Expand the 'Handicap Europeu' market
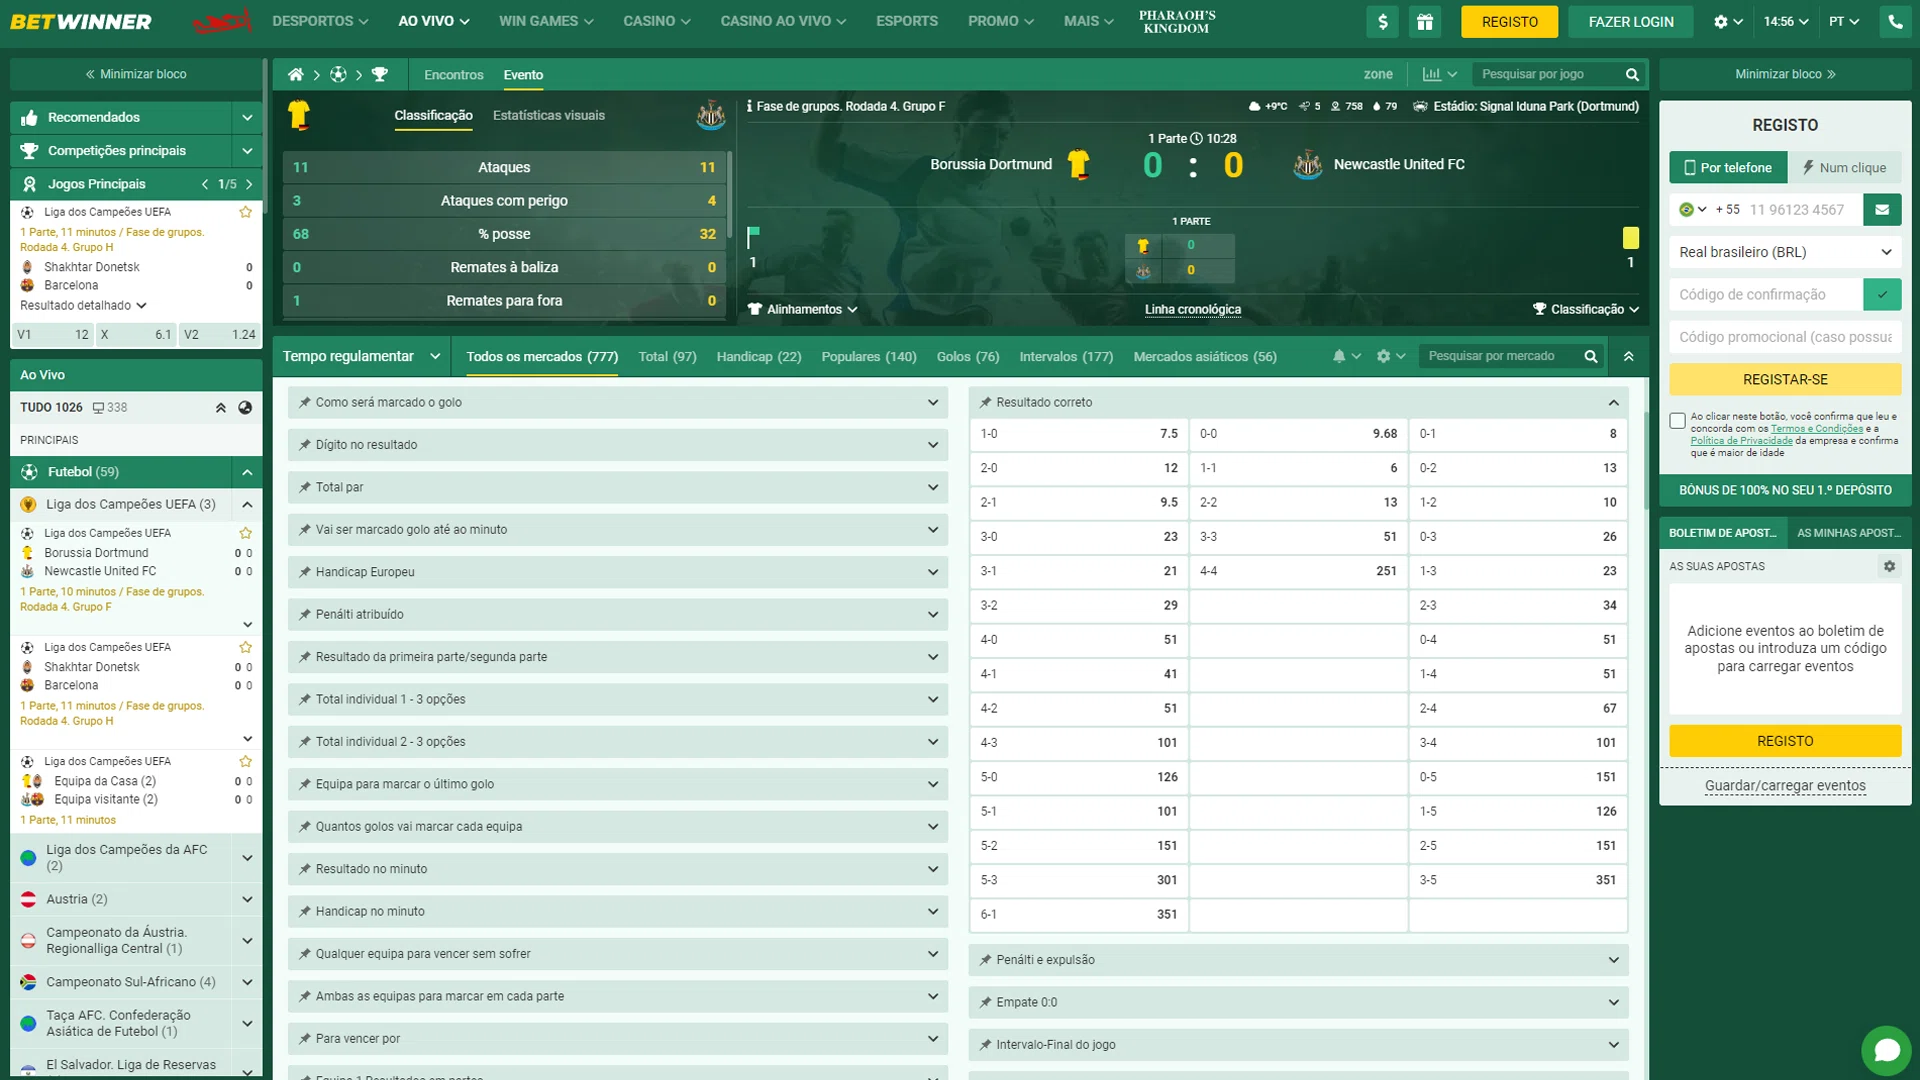The width and height of the screenshot is (1920, 1080). click(x=617, y=572)
